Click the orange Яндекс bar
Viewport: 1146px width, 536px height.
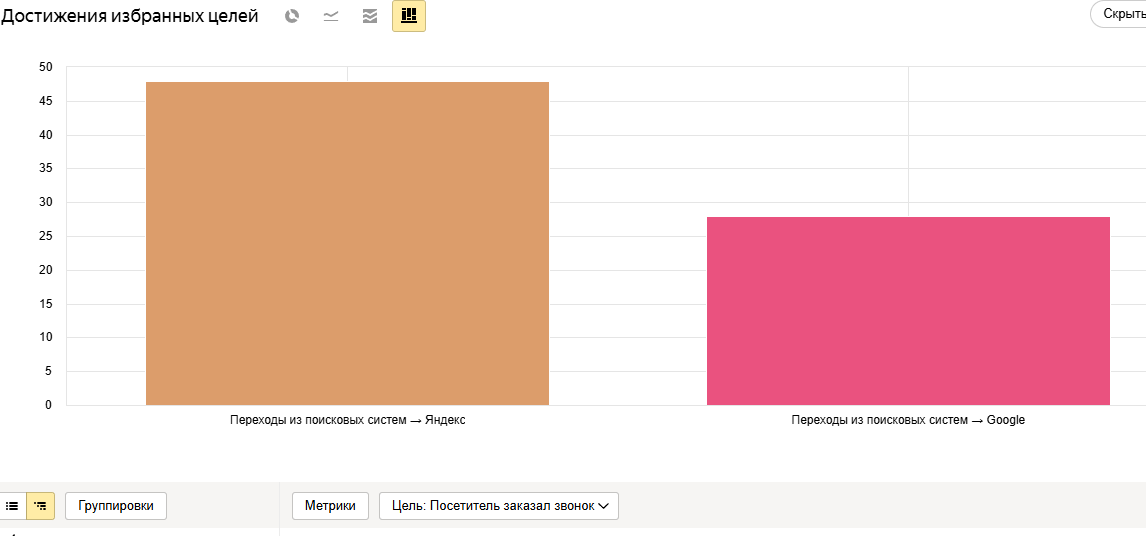point(347,244)
